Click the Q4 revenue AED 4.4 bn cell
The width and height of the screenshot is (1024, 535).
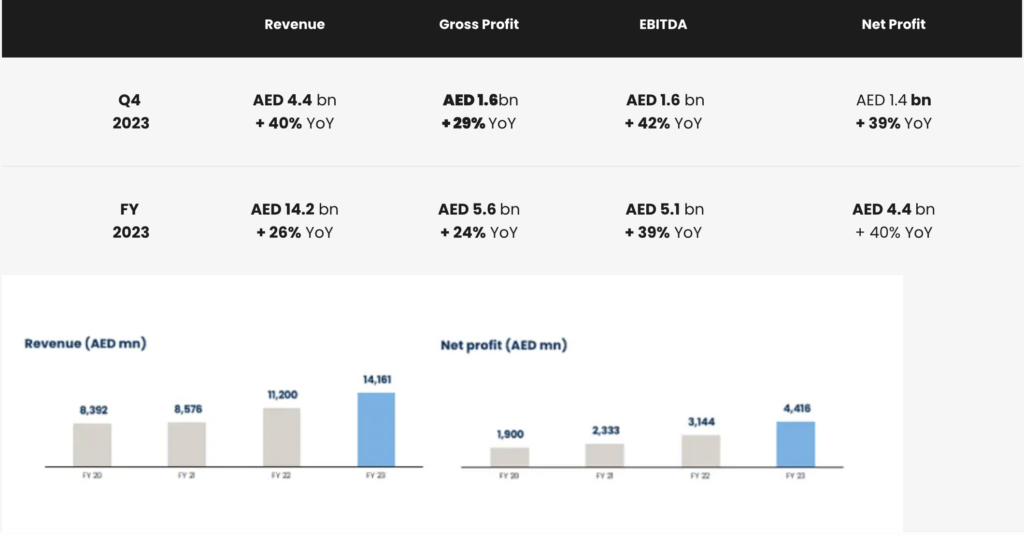(294, 100)
